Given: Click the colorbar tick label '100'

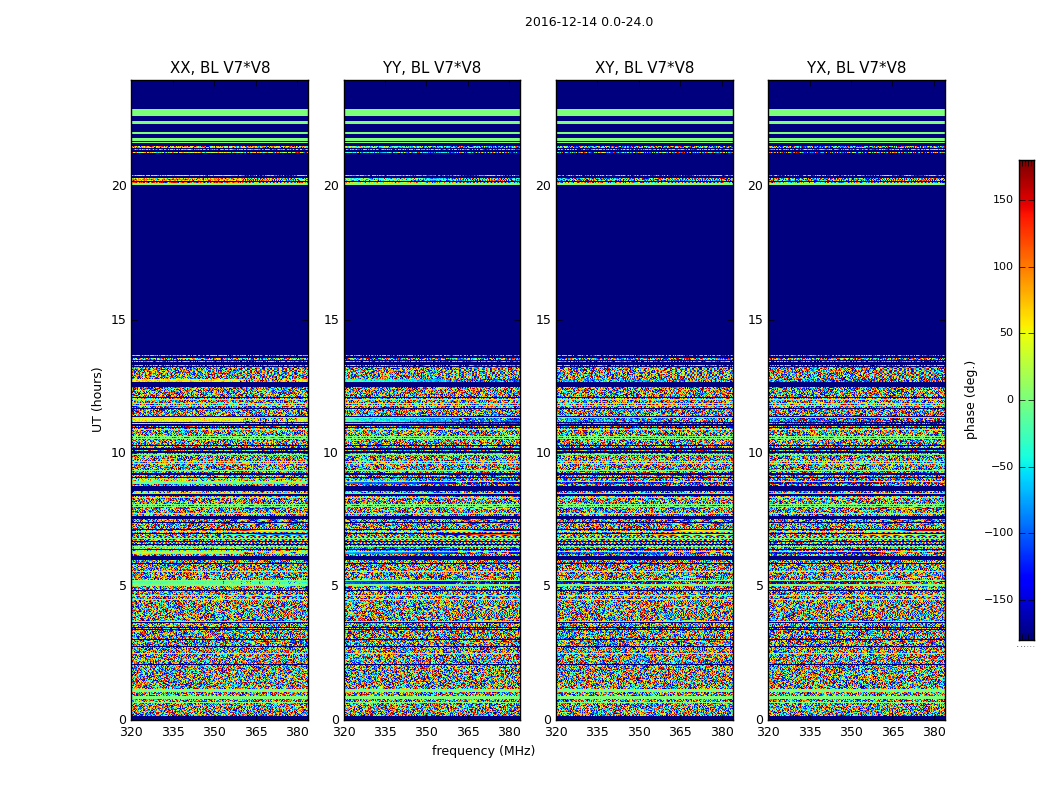Looking at the screenshot, I should tap(1003, 266).
